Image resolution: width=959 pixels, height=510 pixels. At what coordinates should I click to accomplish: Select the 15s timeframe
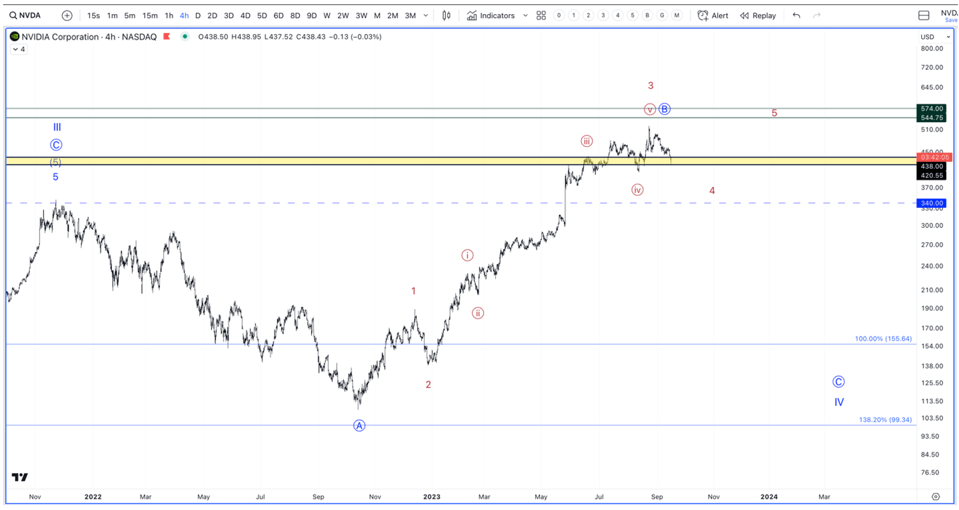click(x=93, y=15)
